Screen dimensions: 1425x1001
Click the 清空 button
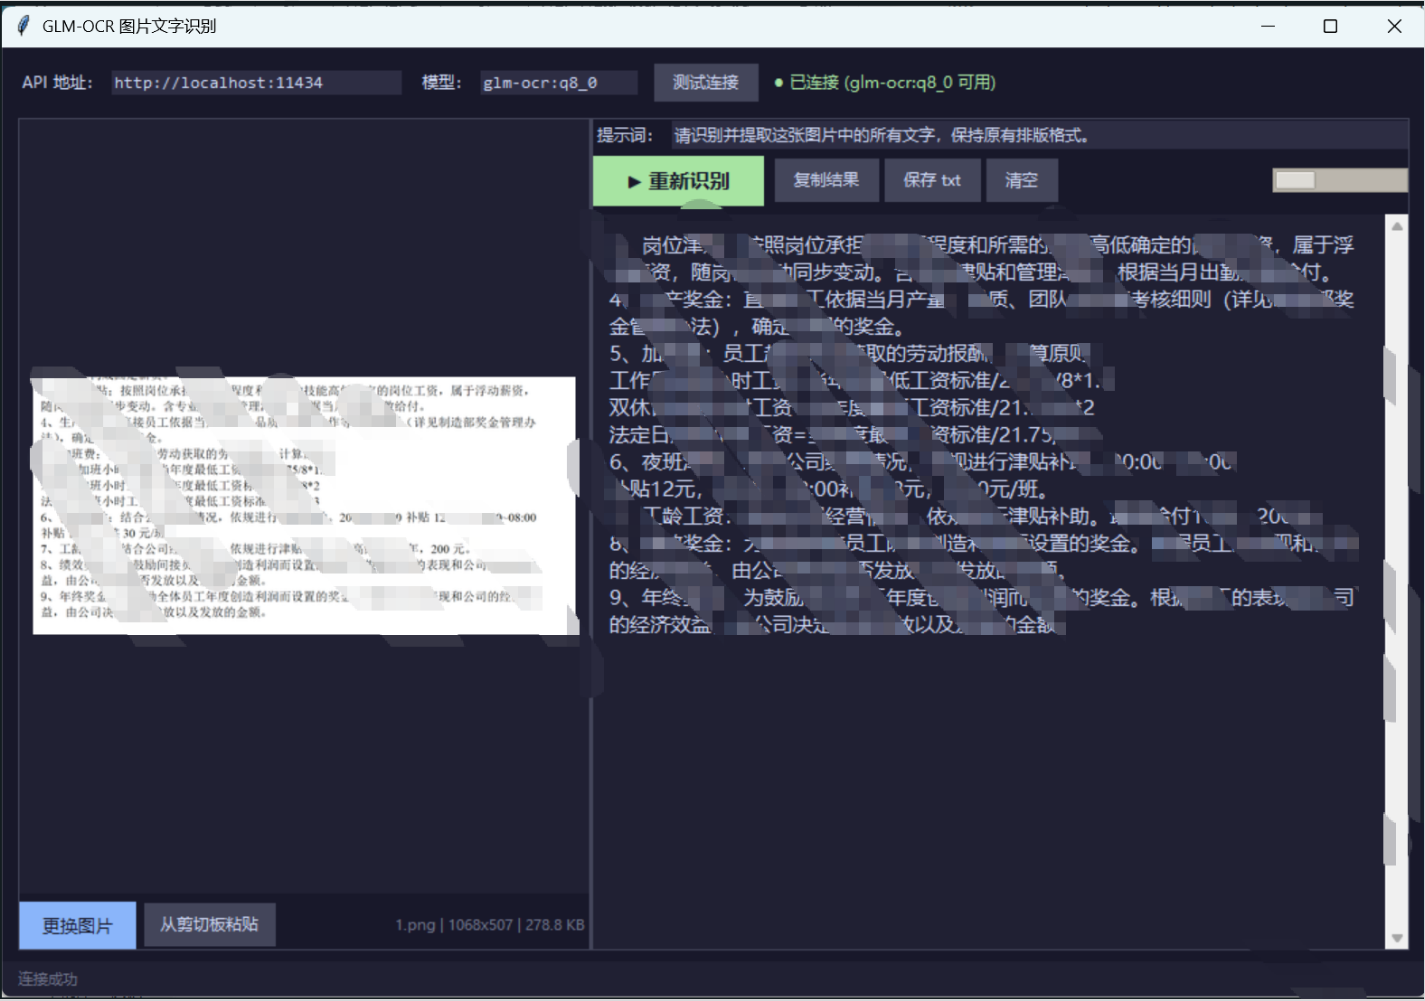click(1021, 180)
